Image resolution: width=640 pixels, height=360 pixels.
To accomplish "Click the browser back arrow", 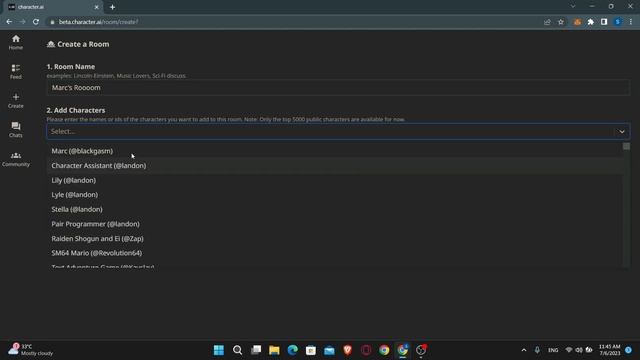I will 9,22.
